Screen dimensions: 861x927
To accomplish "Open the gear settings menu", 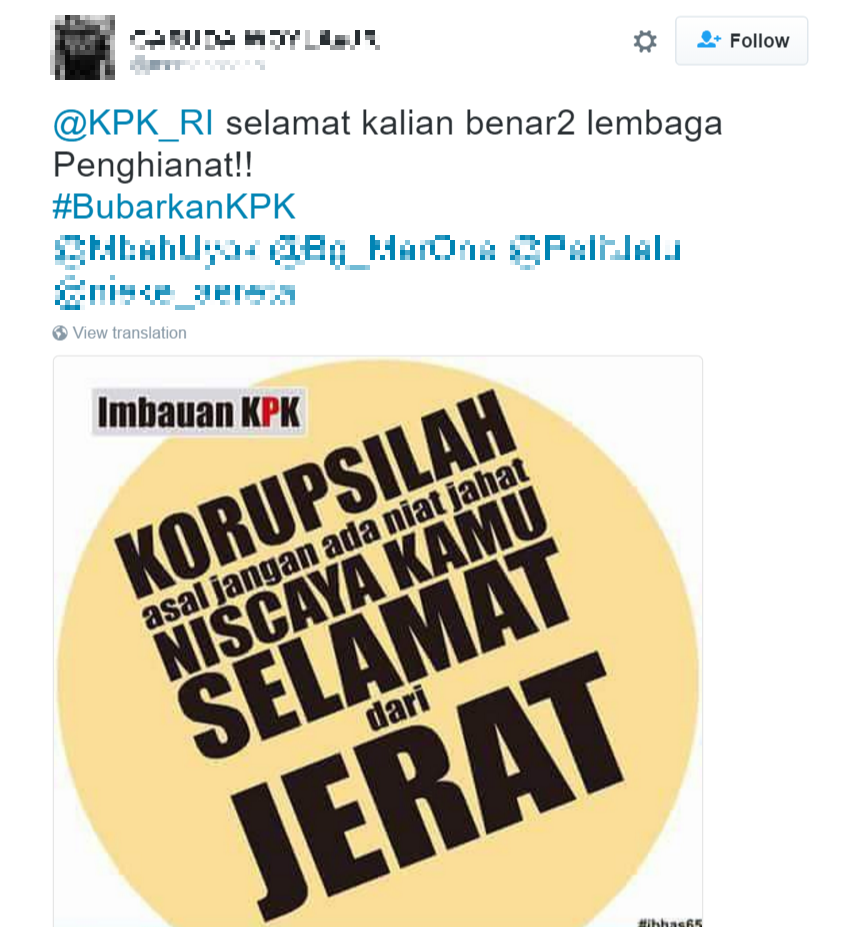I will (645, 41).
